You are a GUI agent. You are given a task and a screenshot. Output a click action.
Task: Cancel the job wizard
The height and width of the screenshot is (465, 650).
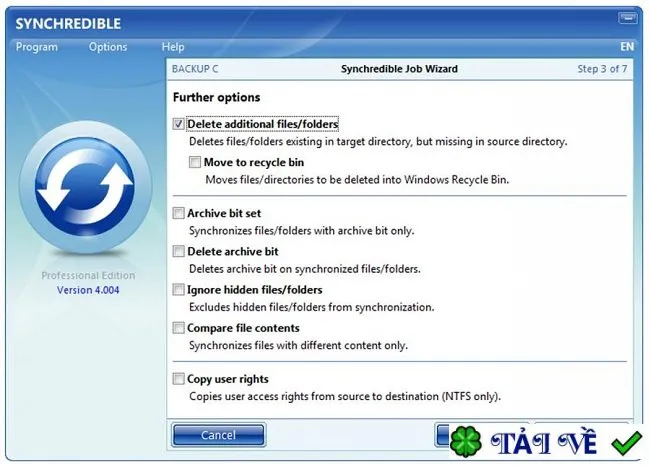(218, 435)
